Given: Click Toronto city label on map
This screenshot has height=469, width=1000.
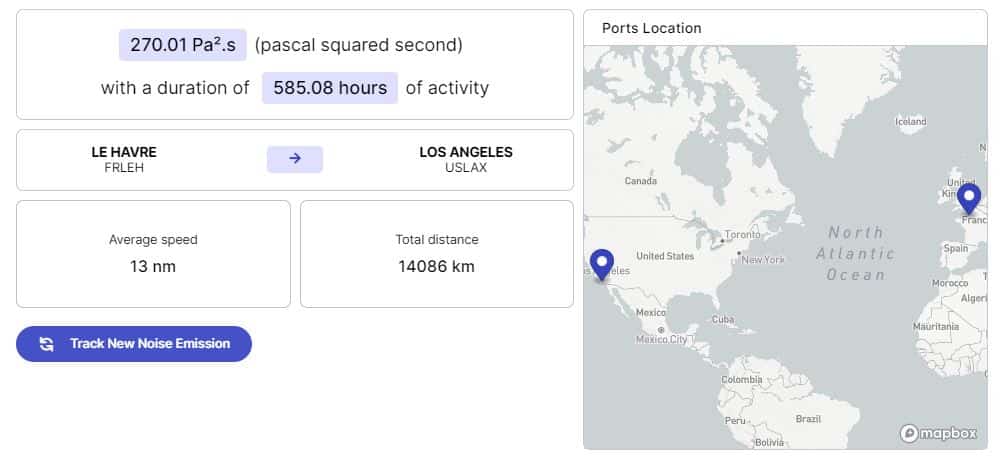Looking at the screenshot, I should (742, 235).
